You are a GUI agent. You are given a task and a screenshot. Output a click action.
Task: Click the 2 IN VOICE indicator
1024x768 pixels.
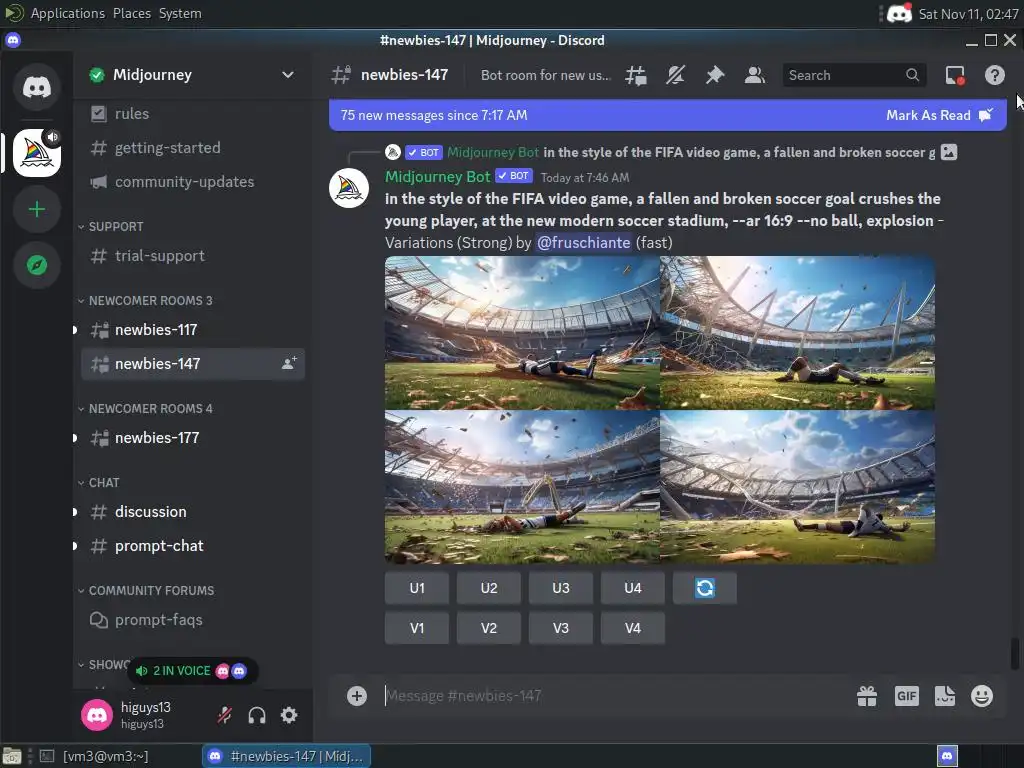point(193,671)
